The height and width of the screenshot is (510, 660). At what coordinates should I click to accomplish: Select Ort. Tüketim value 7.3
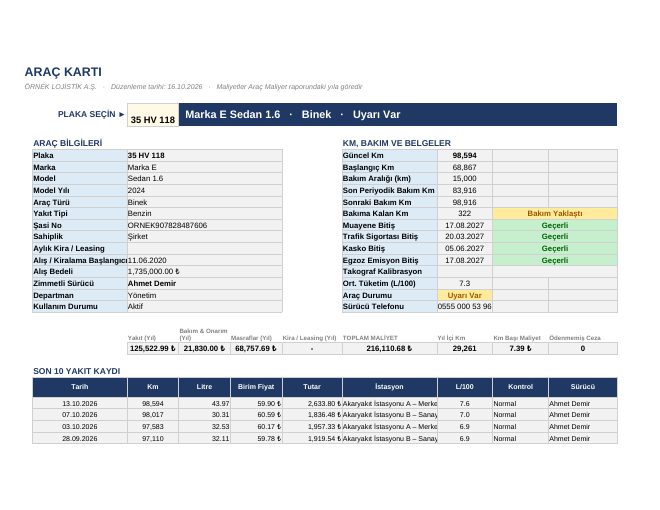(x=465, y=283)
